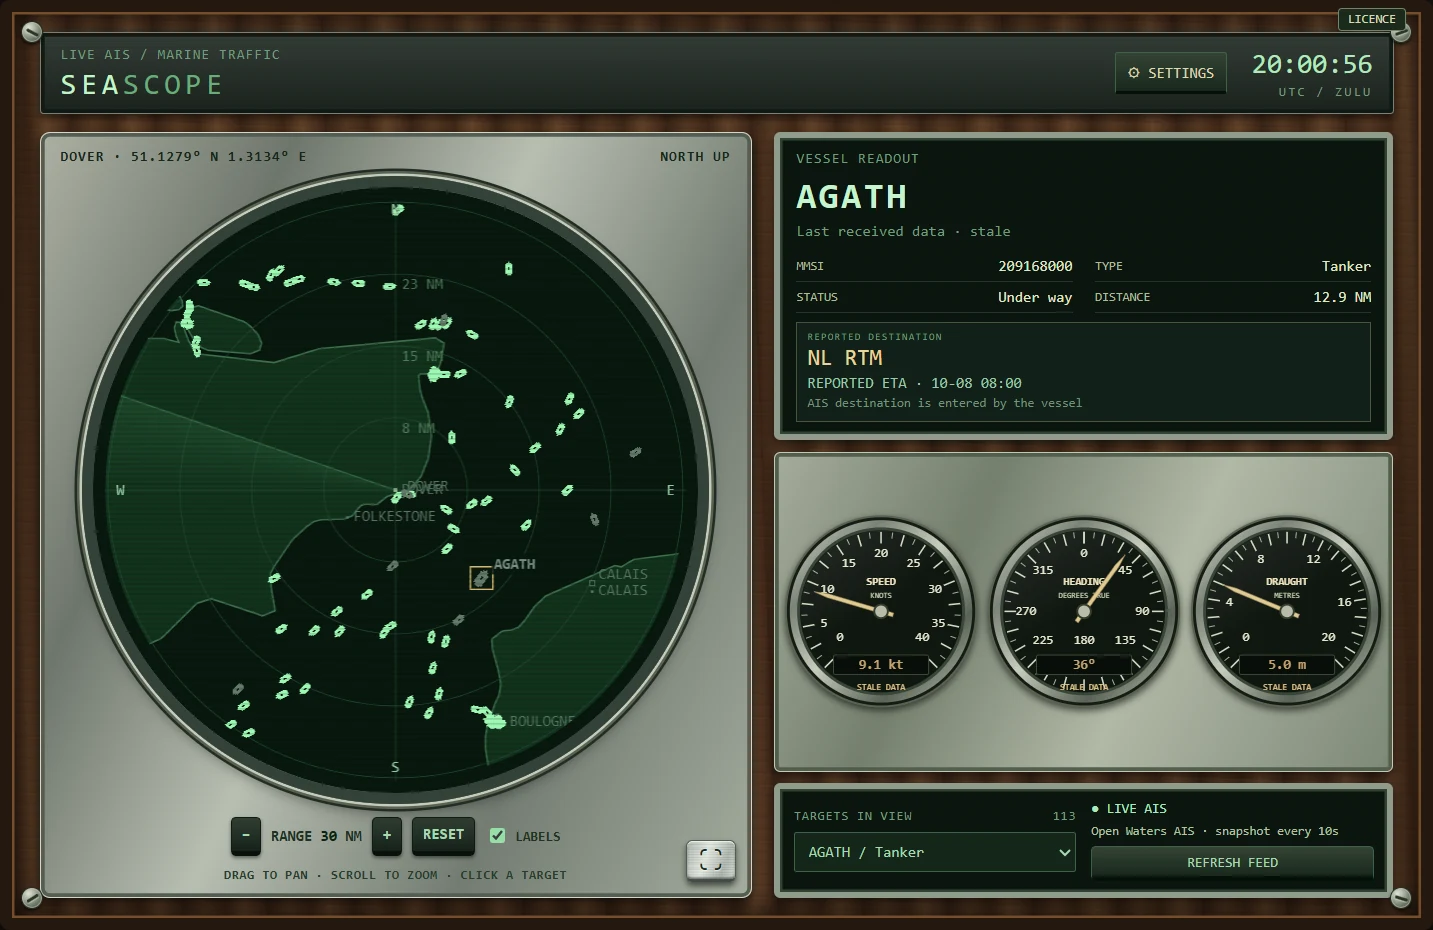
Task: Click the NL RTM destination
Action: [845, 358]
